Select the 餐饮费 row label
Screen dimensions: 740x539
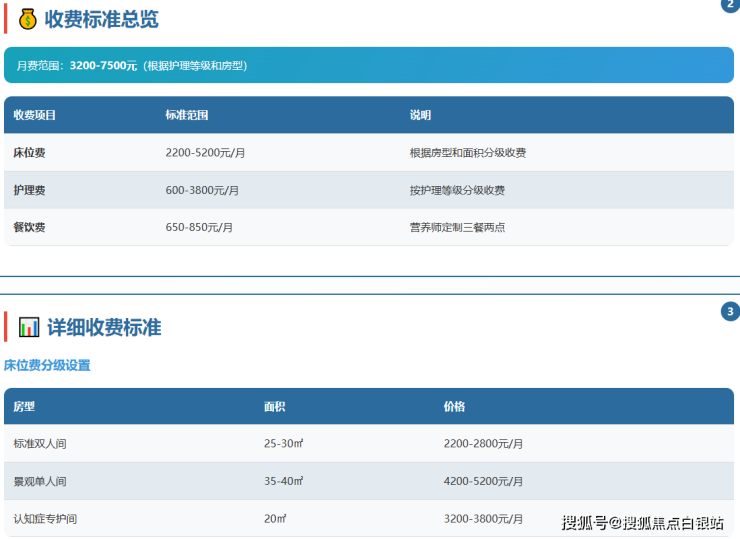pos(29,227)
